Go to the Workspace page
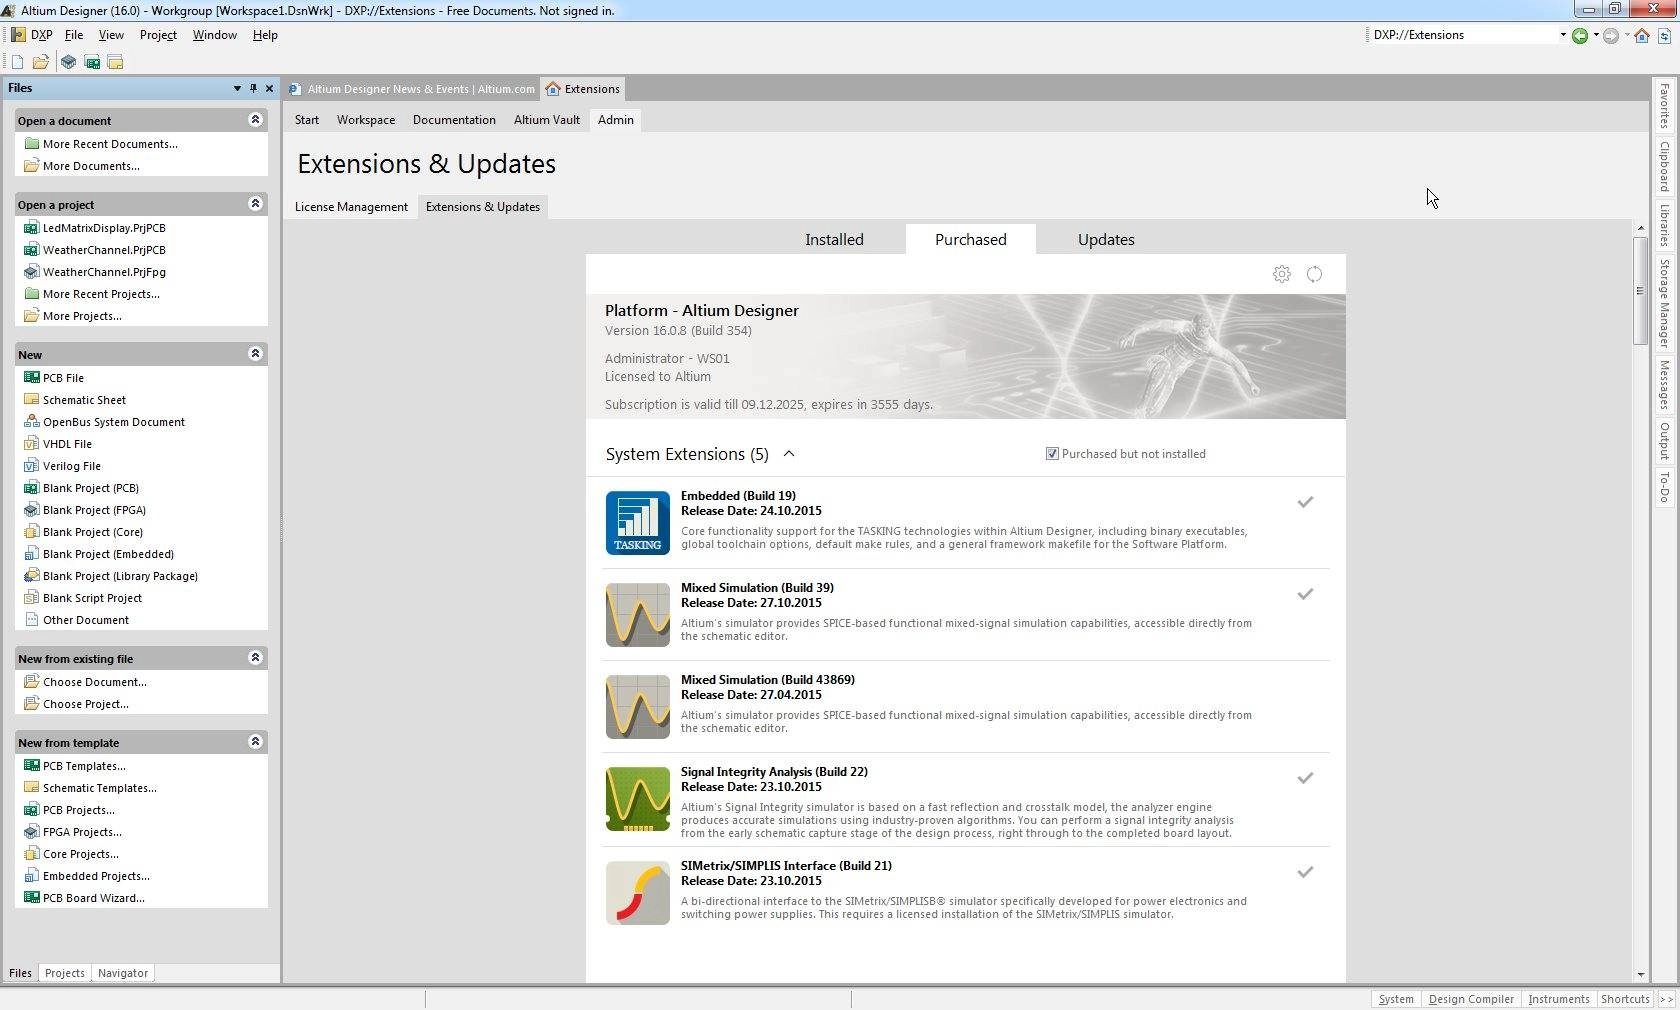Viewport: 1680px width, 1010px height. pyautogui.click(x=366, y=120)
